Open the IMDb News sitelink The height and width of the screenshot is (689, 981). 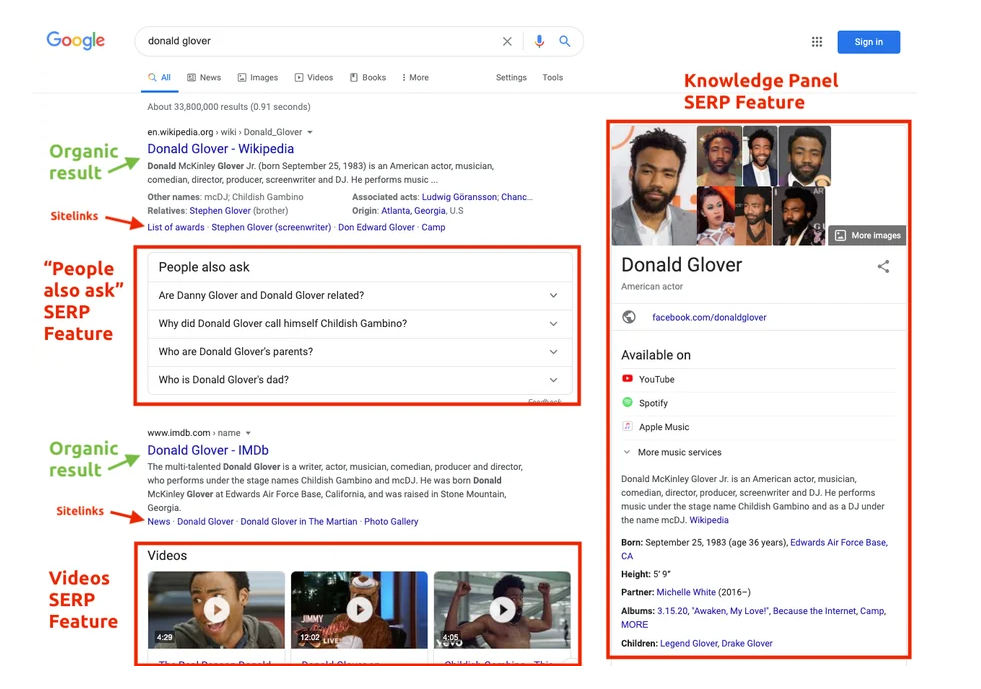(x=158, y=521)
